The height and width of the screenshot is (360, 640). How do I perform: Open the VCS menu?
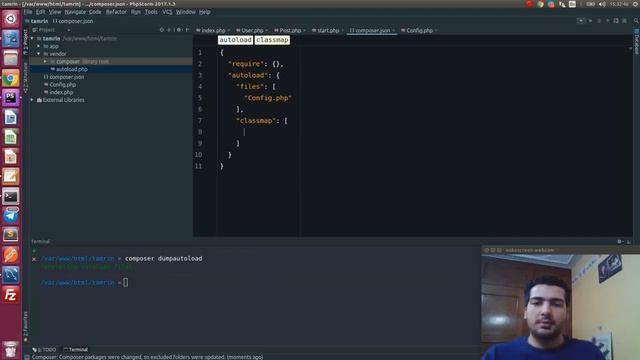pyautogui.click(x=167, y=12)
